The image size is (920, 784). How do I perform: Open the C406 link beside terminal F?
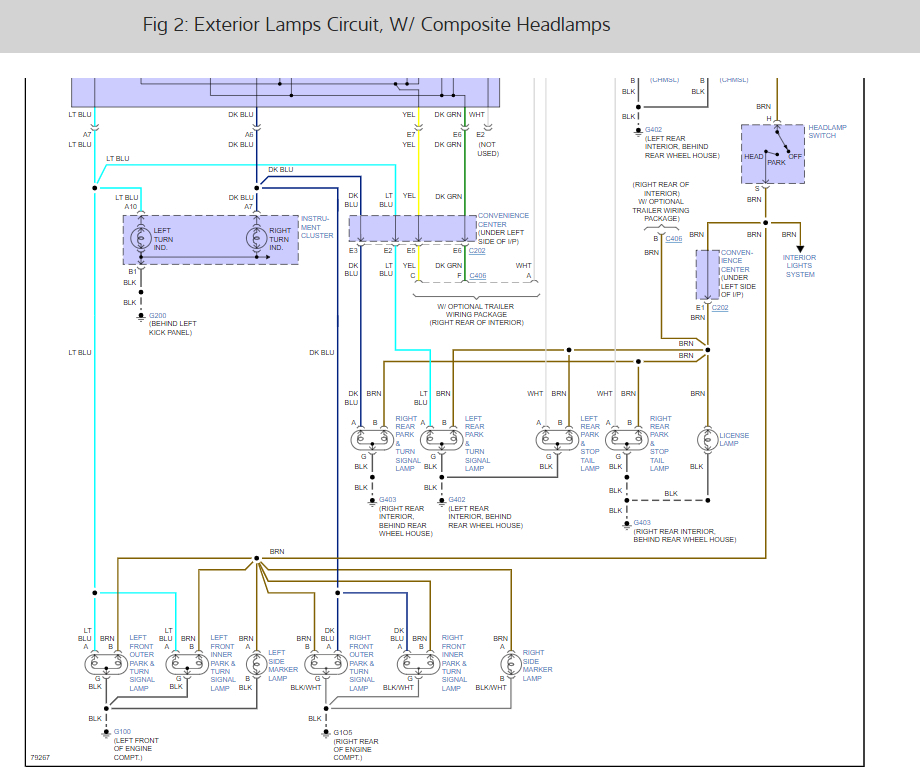coord(478,275)
